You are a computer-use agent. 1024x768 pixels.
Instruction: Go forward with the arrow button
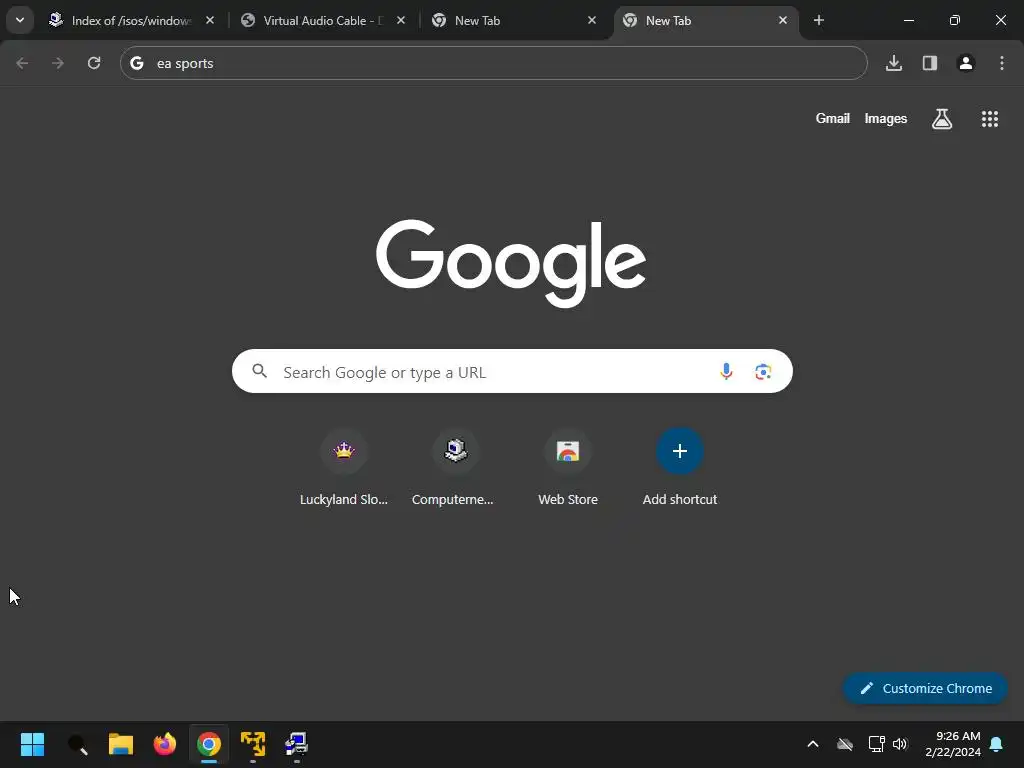point(58,63)
